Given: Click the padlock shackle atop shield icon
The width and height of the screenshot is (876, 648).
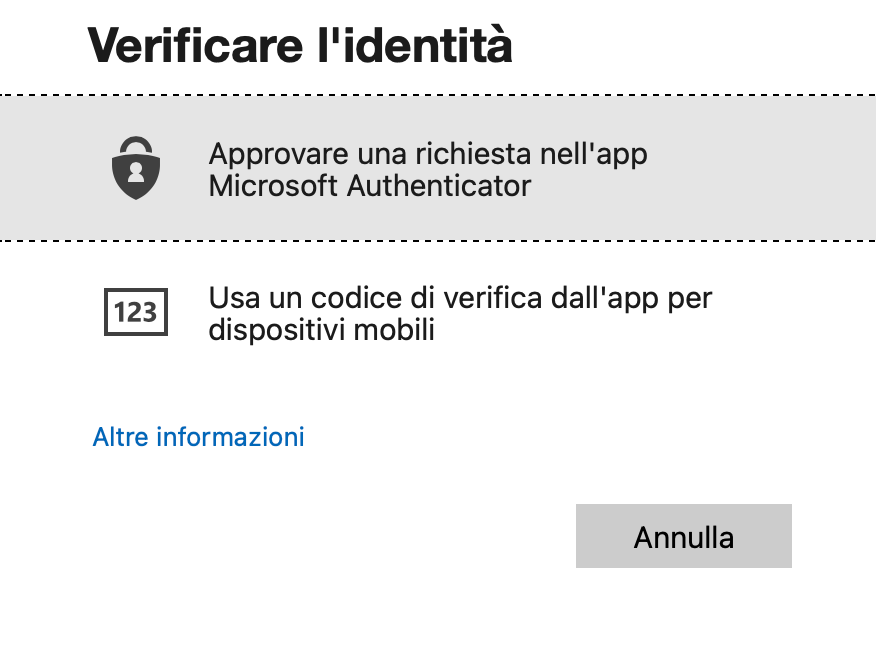Looking at the screenshot, I should point(136,145).
